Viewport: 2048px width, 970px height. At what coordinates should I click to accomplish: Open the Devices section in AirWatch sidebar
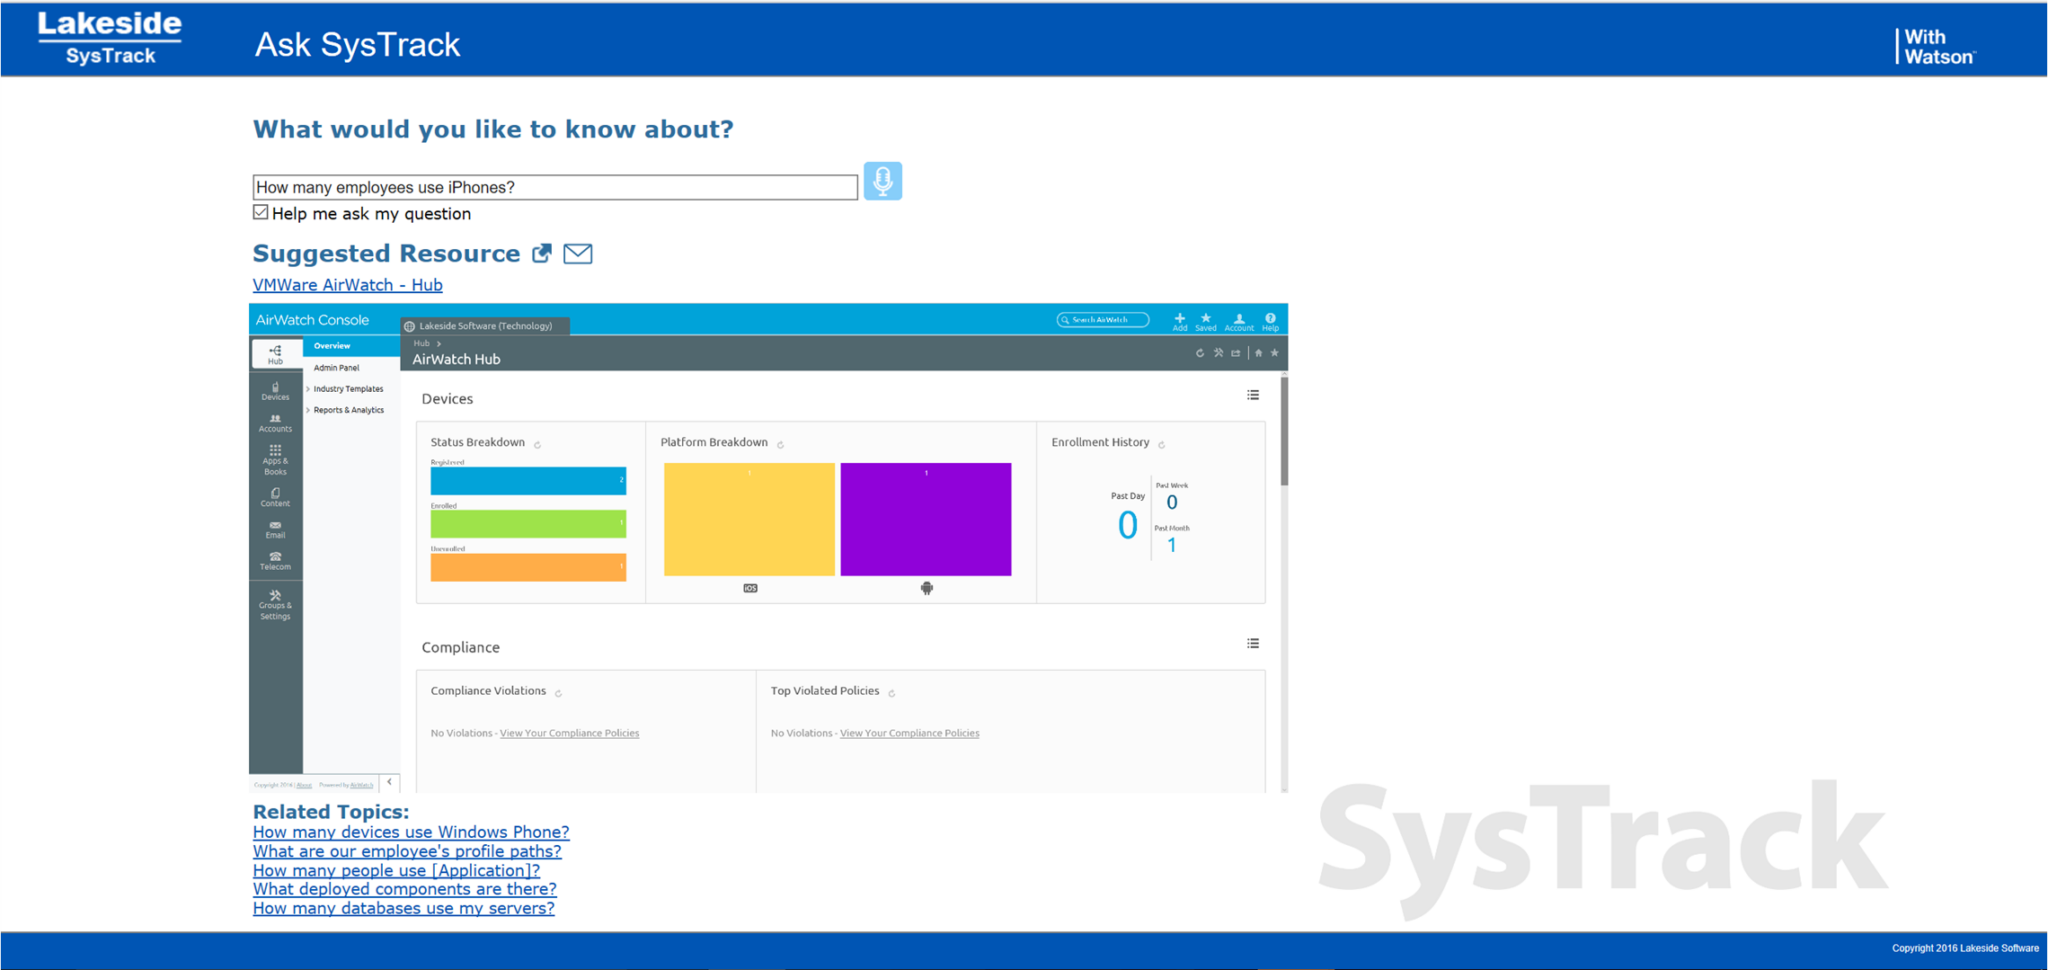[x=275, y=390]
